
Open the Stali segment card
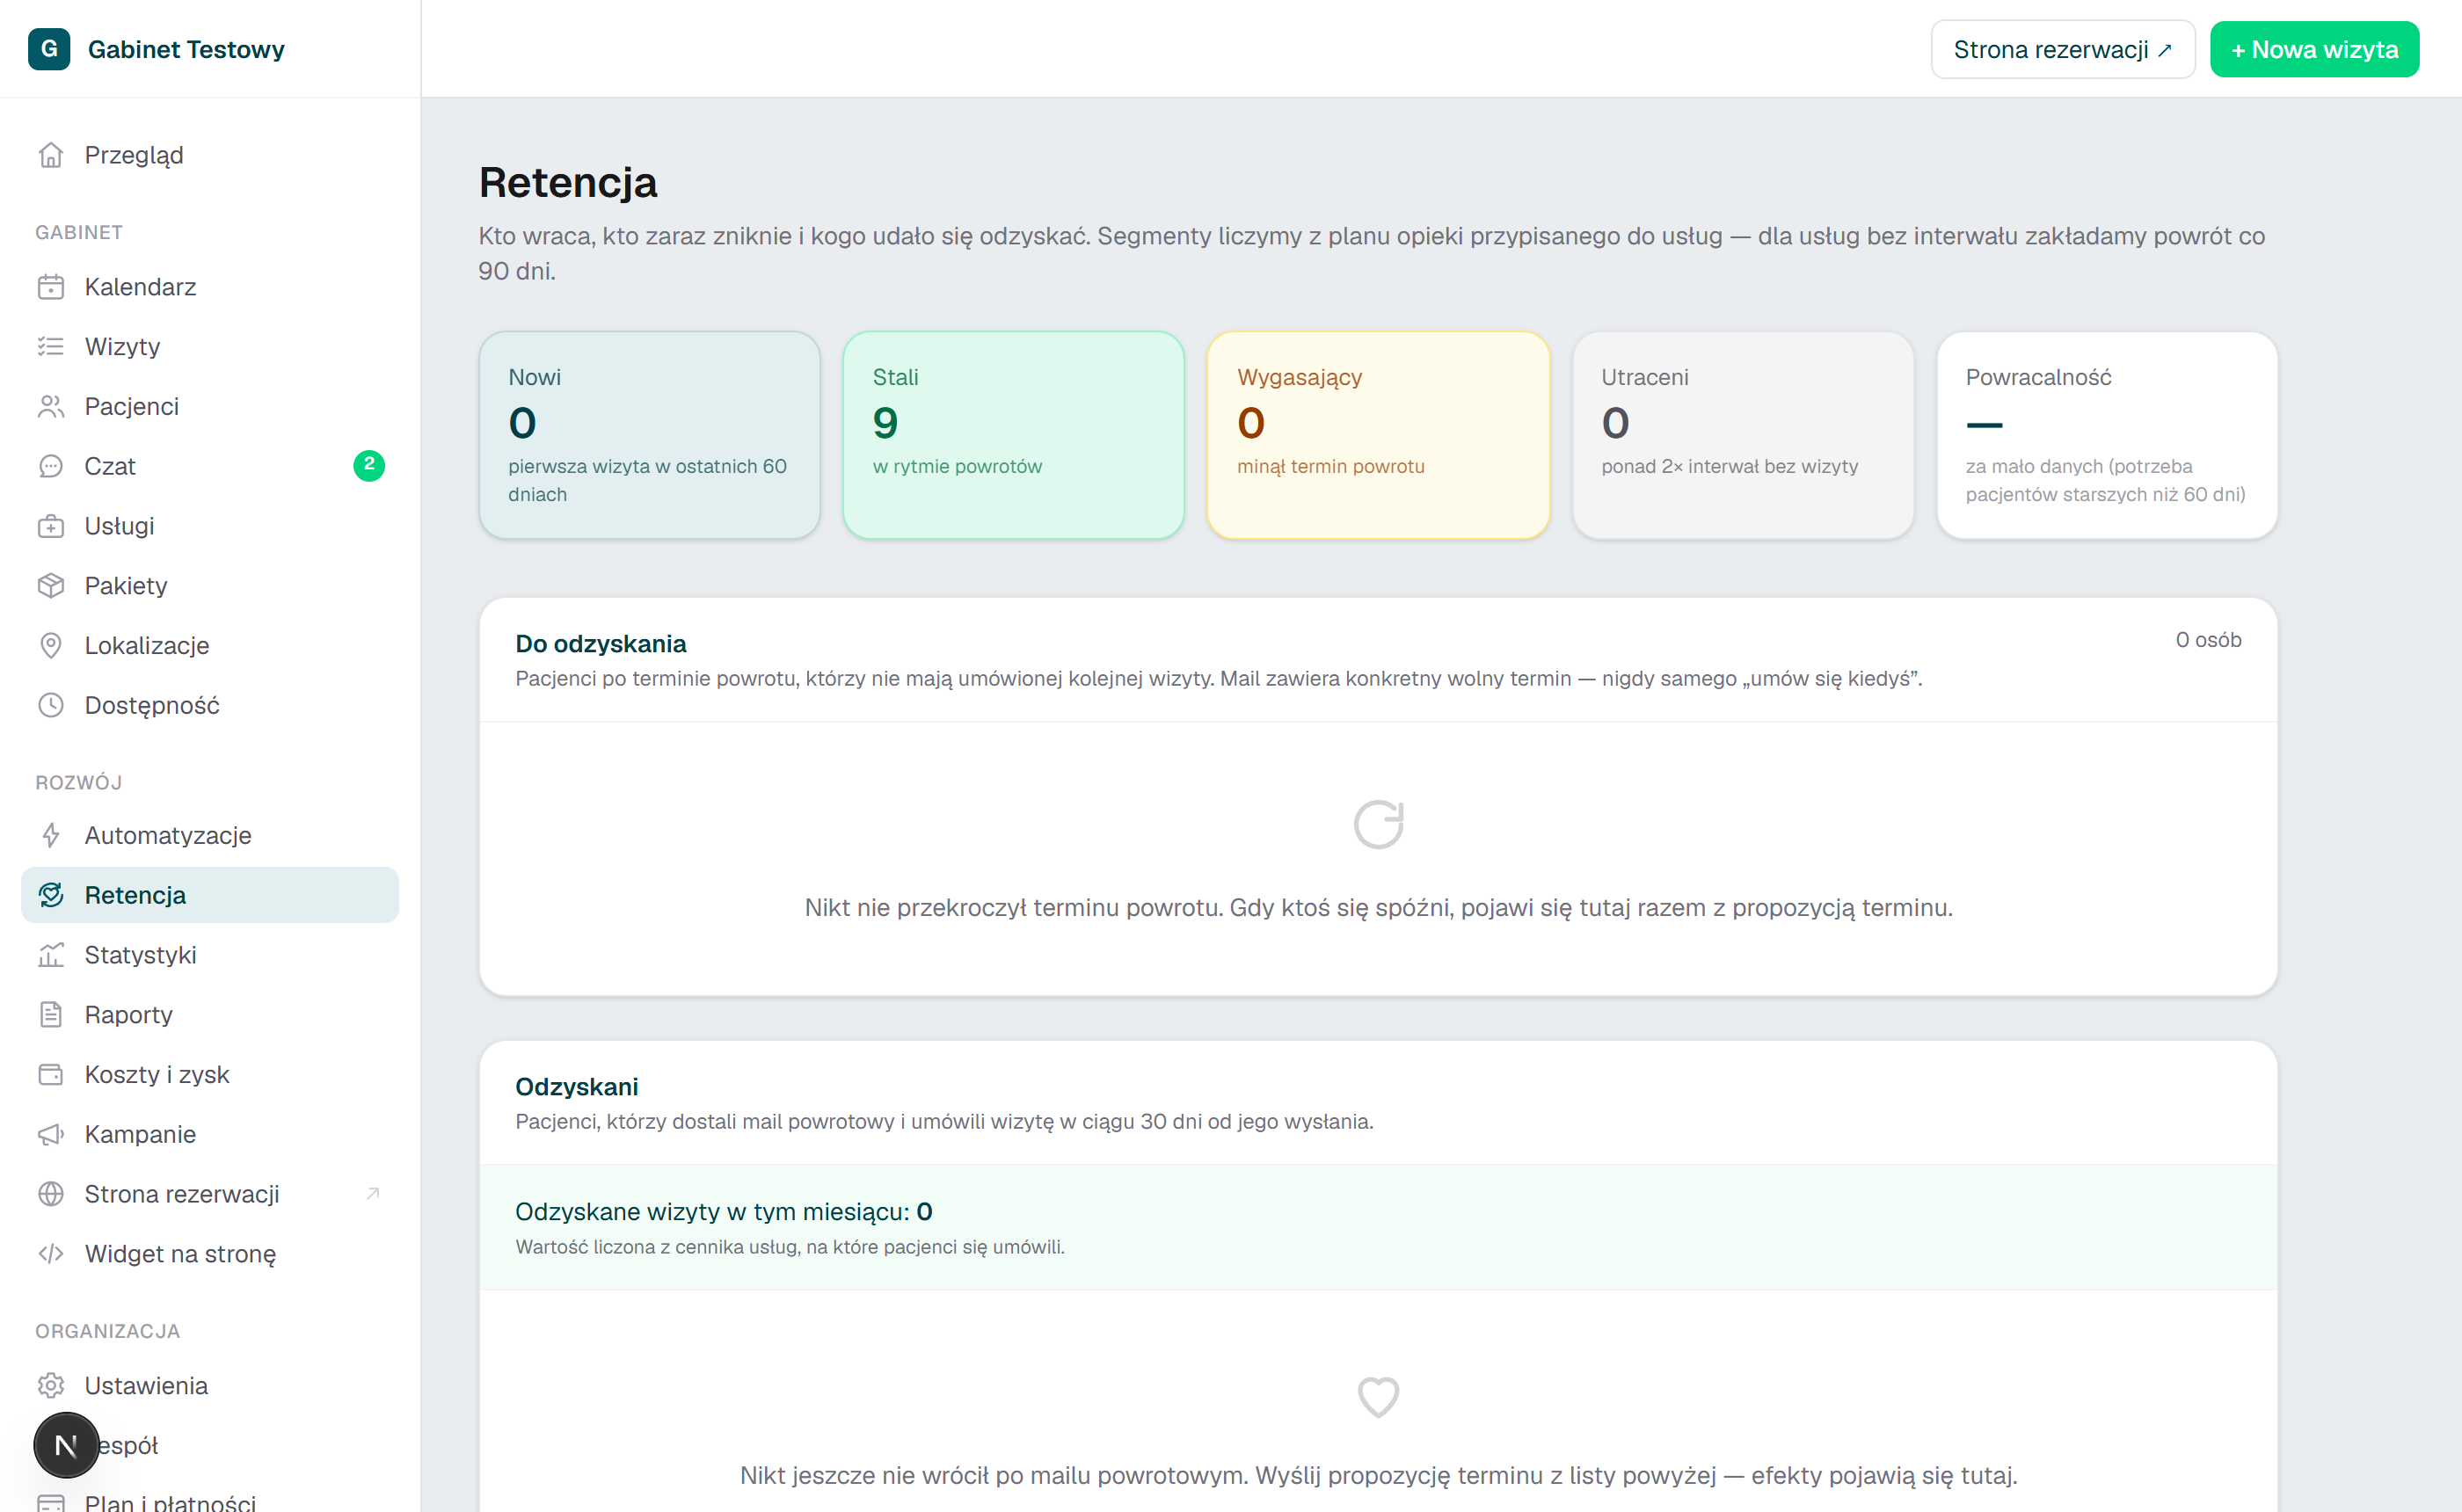point(1014,435)
